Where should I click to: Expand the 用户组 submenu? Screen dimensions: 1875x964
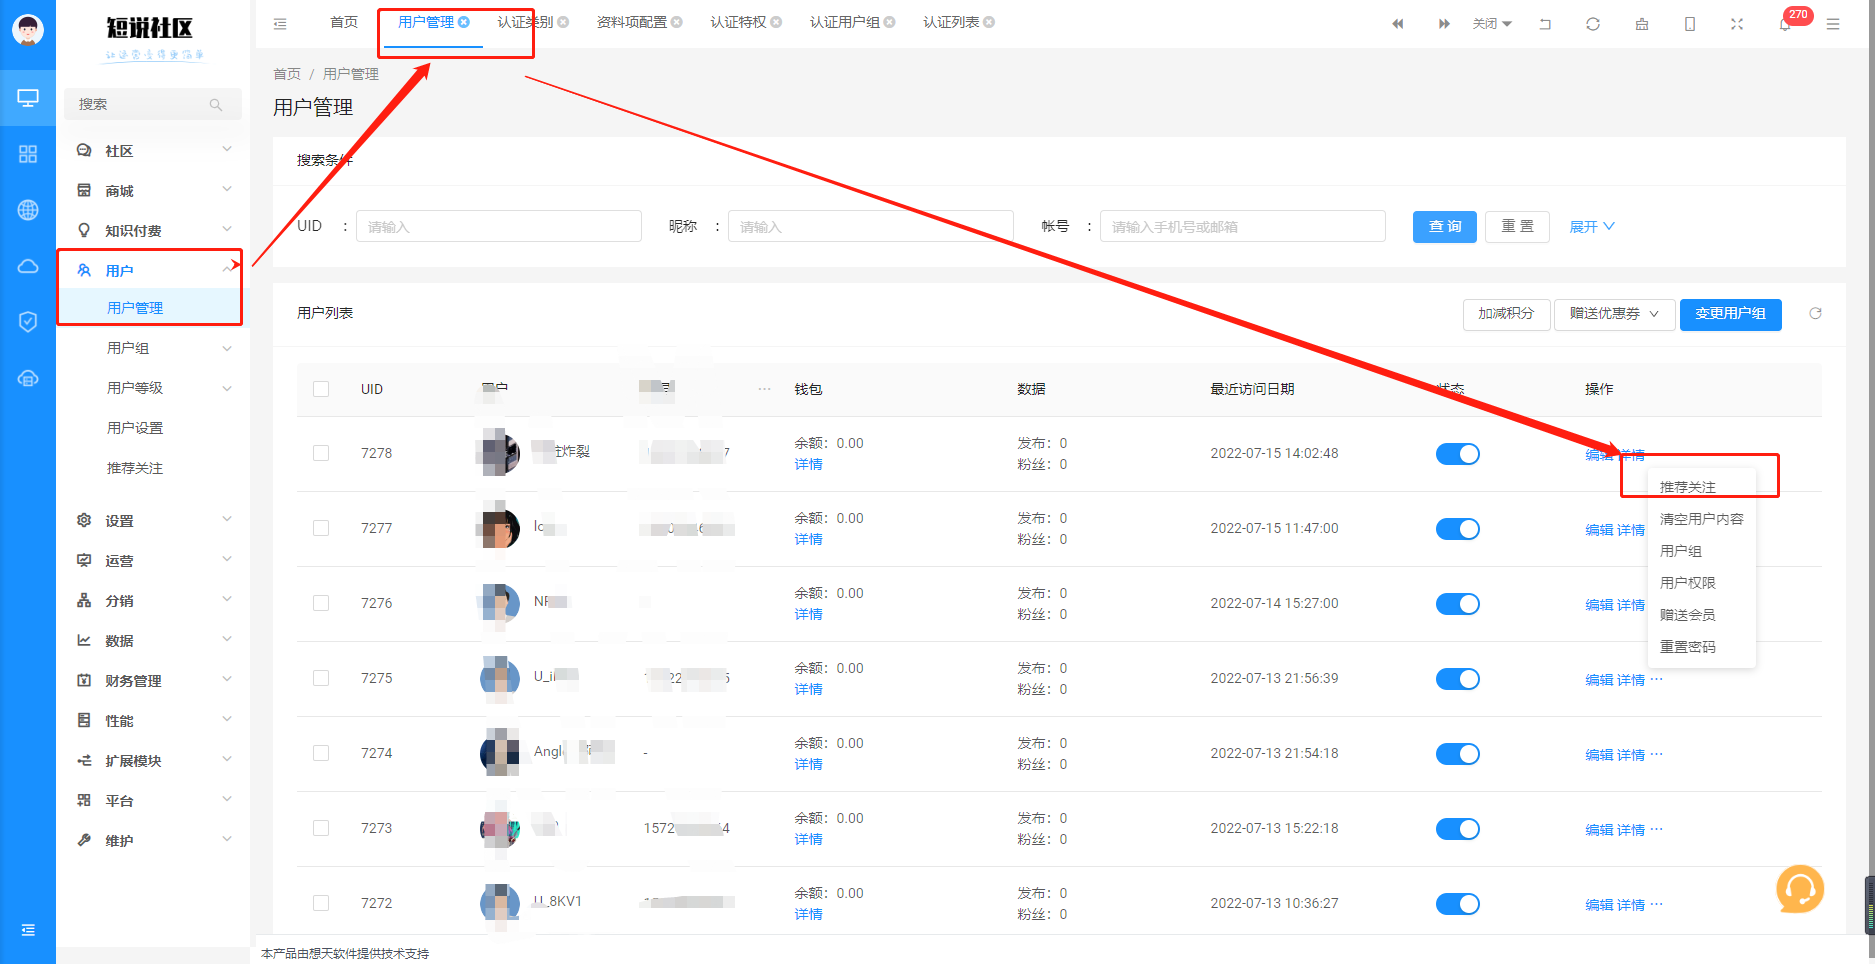153,348
